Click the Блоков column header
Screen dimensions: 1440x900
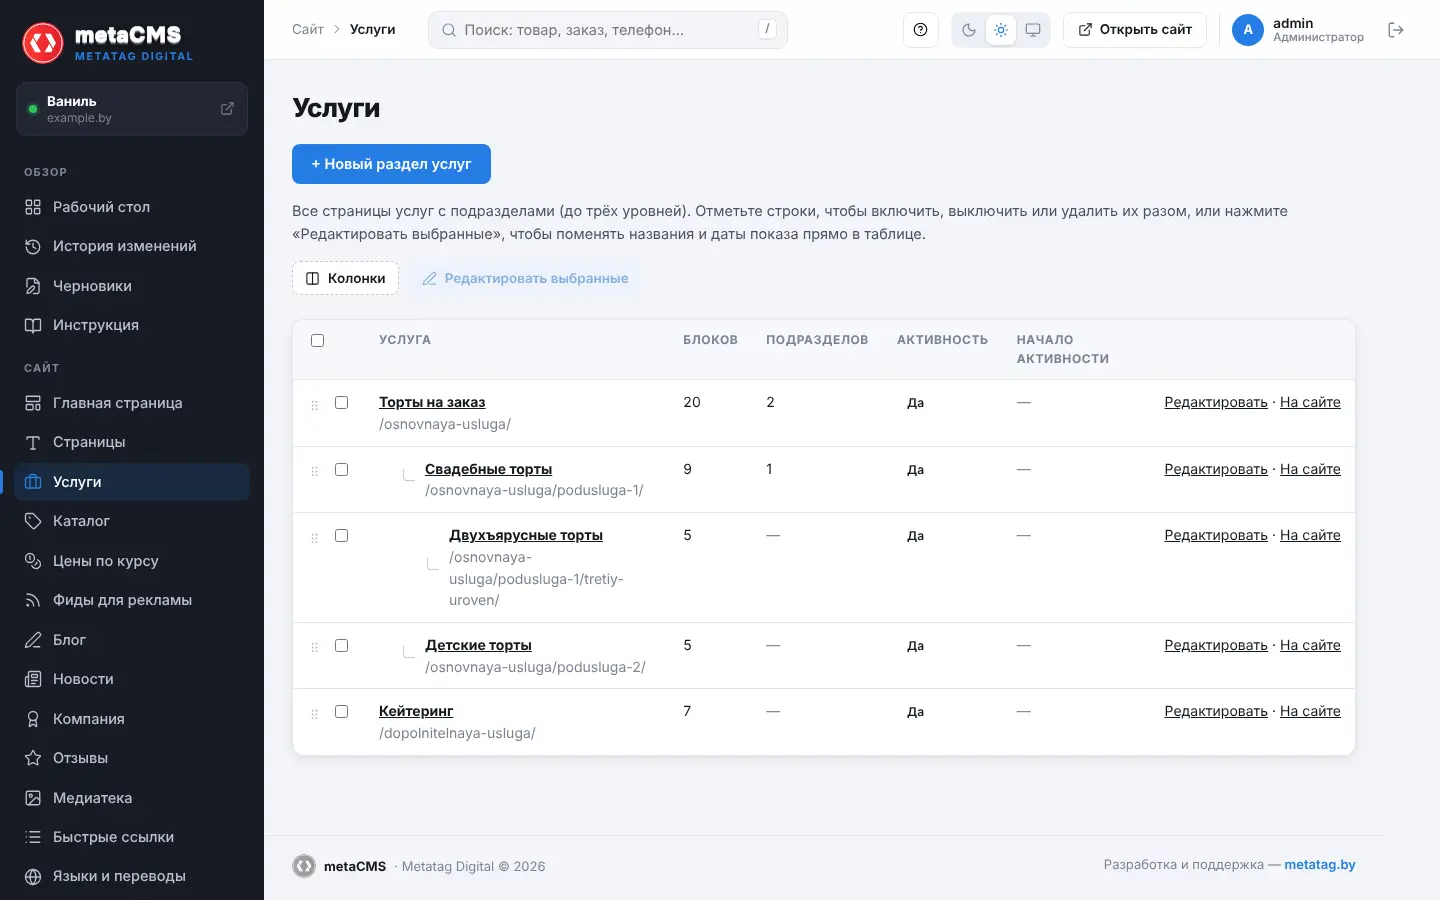click(710, 340)
